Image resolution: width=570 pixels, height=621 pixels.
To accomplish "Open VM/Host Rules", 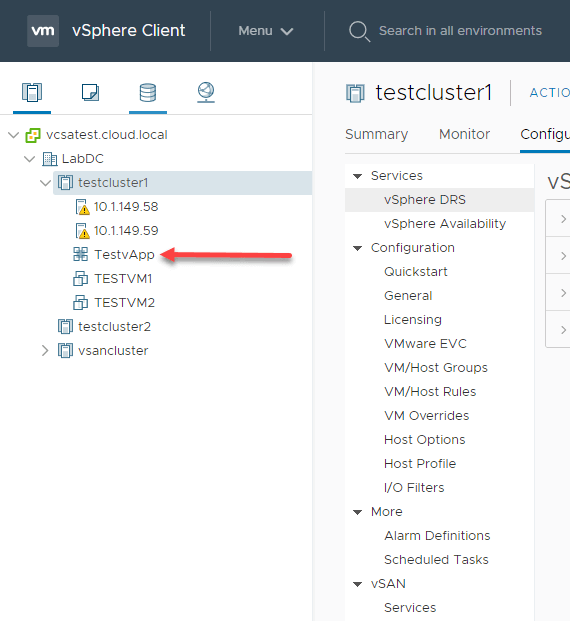I will tap(430, 392).
